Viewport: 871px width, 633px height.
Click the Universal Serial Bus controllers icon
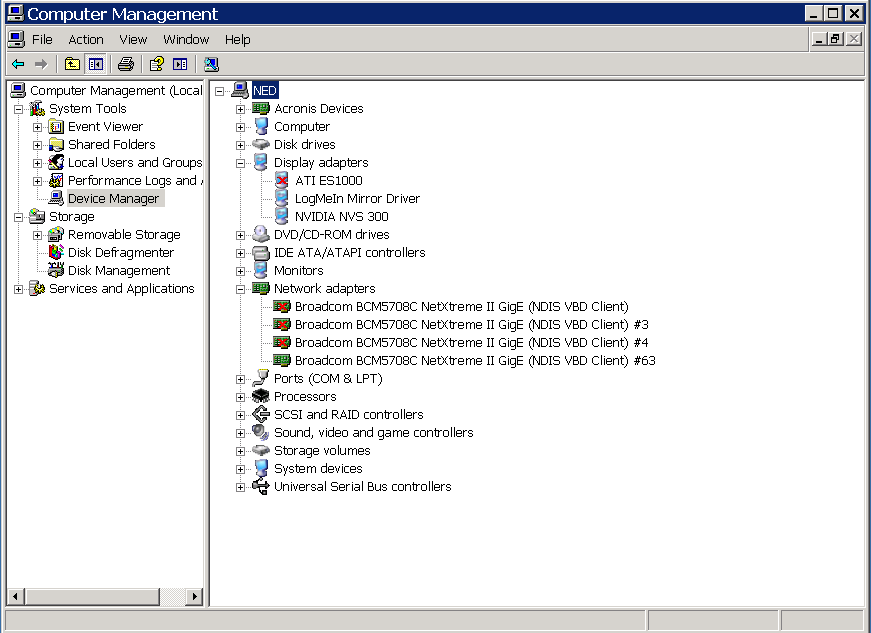point(261,486)
